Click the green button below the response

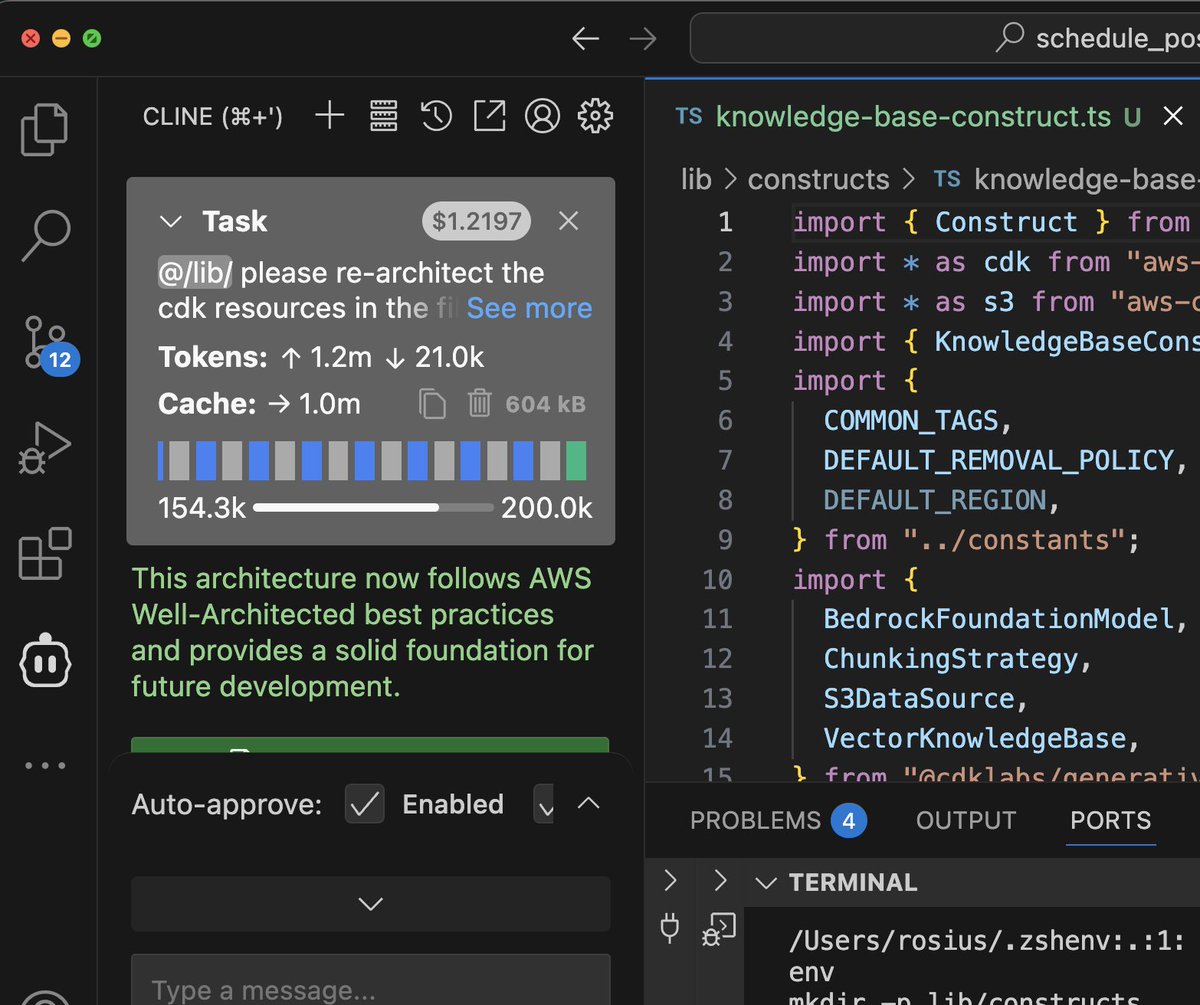[370, 746]
